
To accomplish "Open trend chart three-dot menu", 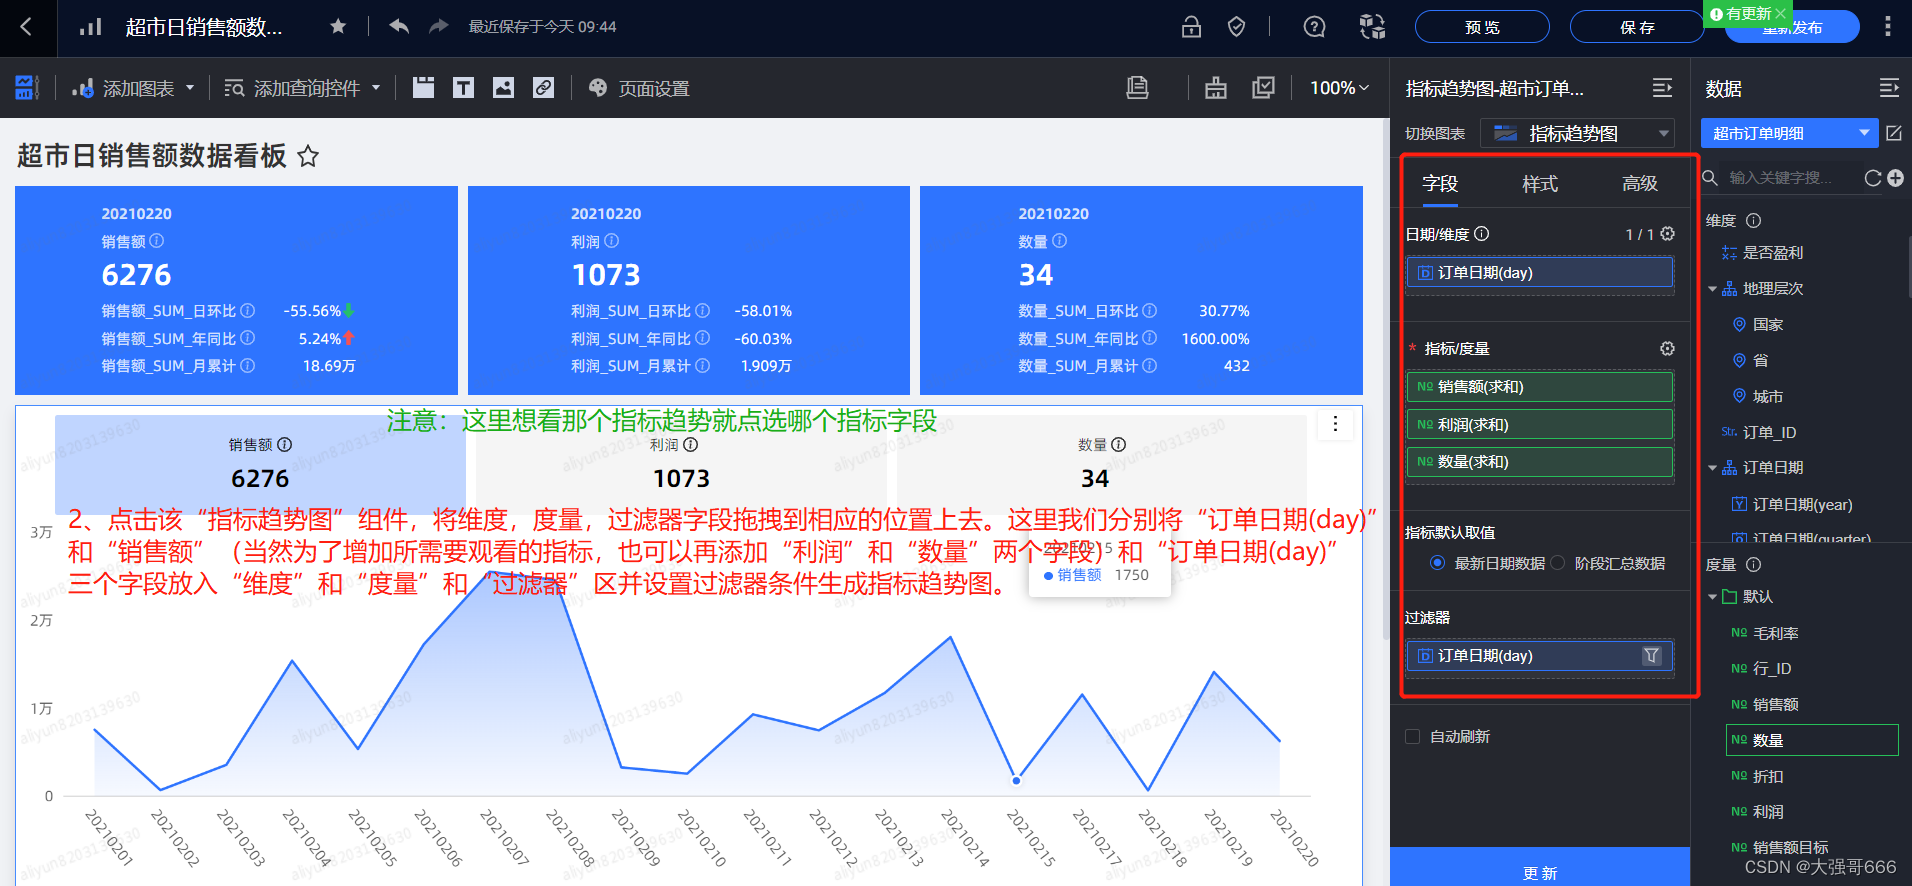I will [1335, 424].
